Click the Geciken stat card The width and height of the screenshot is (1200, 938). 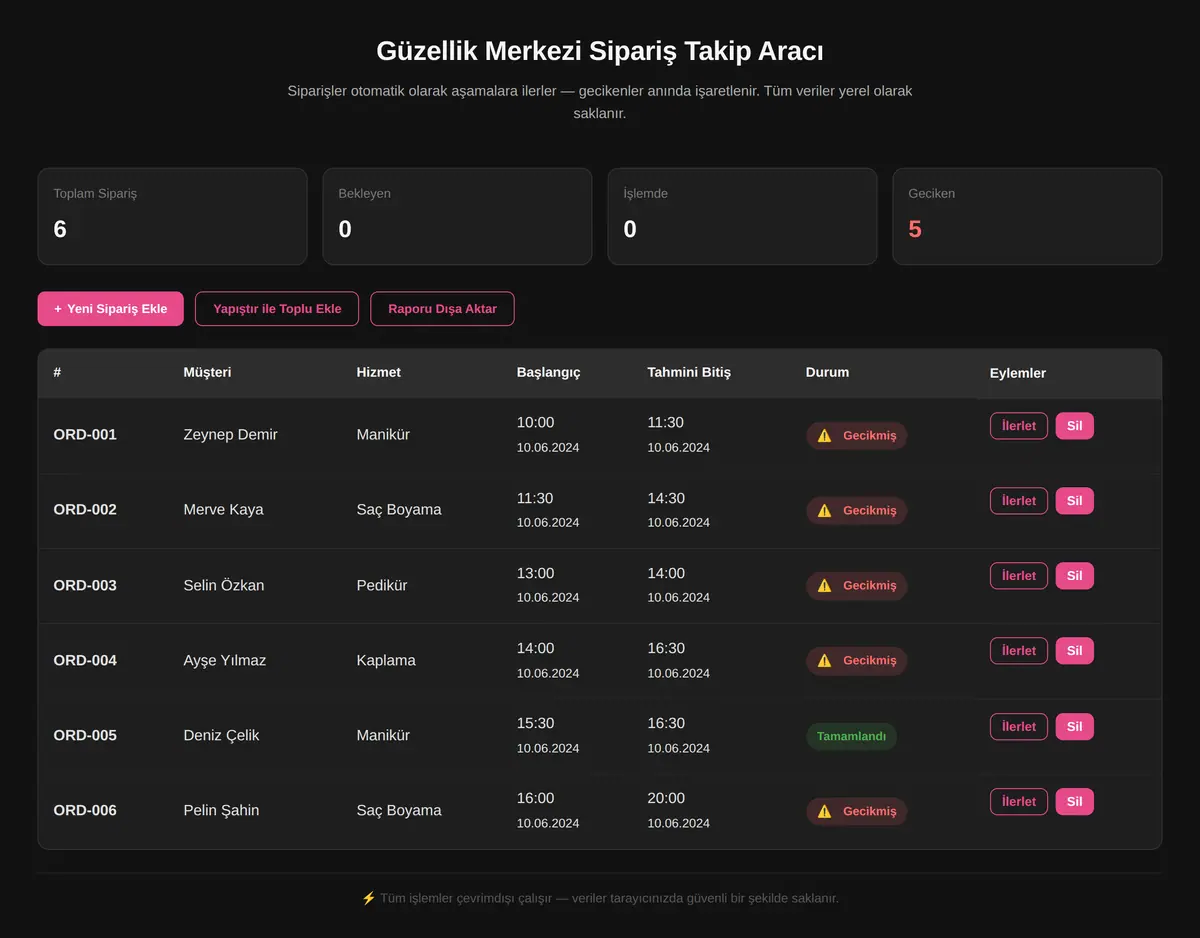coord(1027,216)
